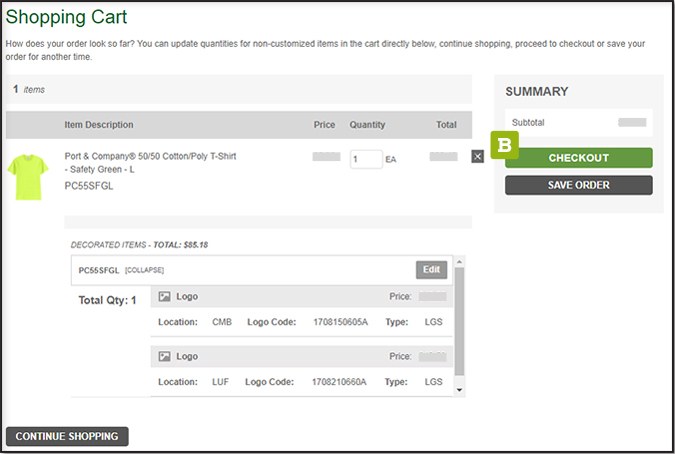Click scroll up arrow in decorated items
The width and height of the screenshot is (675, 454).
[x=459, y=263]
